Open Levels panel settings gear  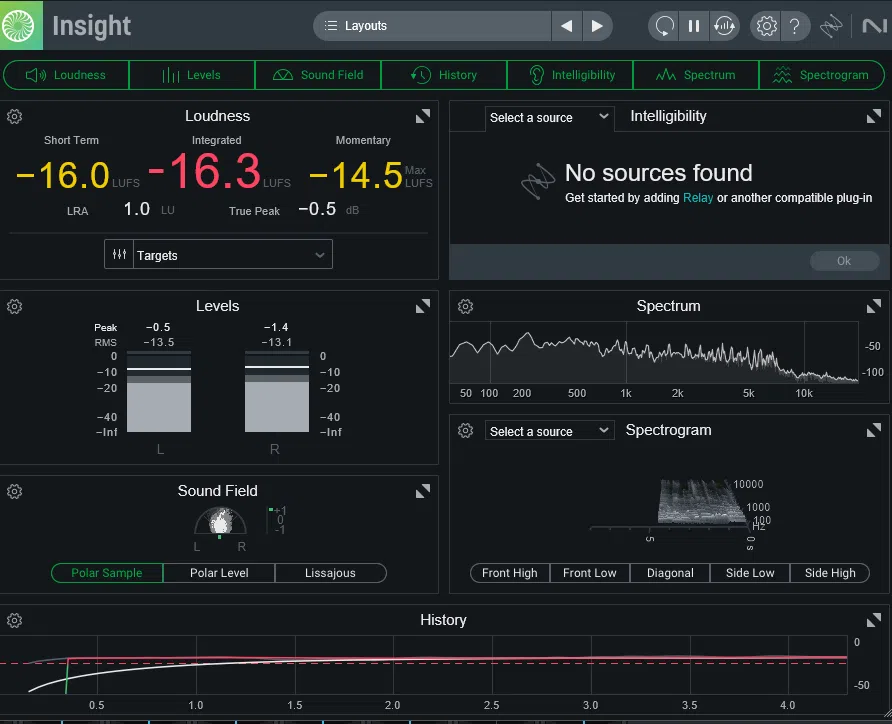click(x=14, y=307)
